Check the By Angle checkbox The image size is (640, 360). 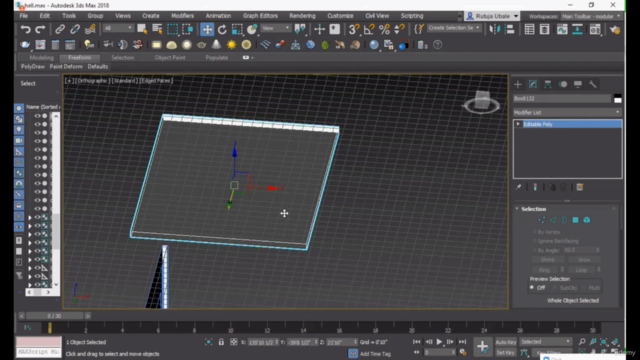click(534, 250)
